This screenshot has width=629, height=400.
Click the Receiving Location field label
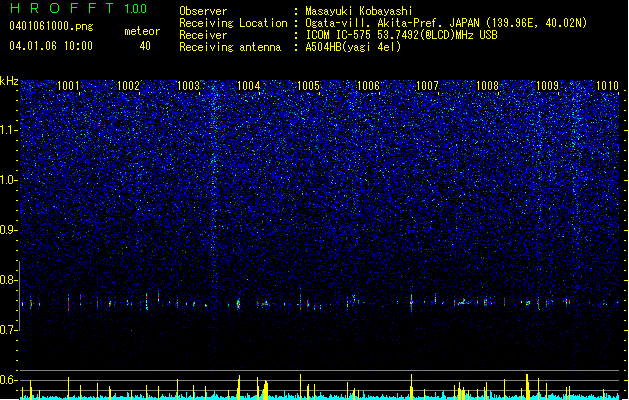click(233, 23)
